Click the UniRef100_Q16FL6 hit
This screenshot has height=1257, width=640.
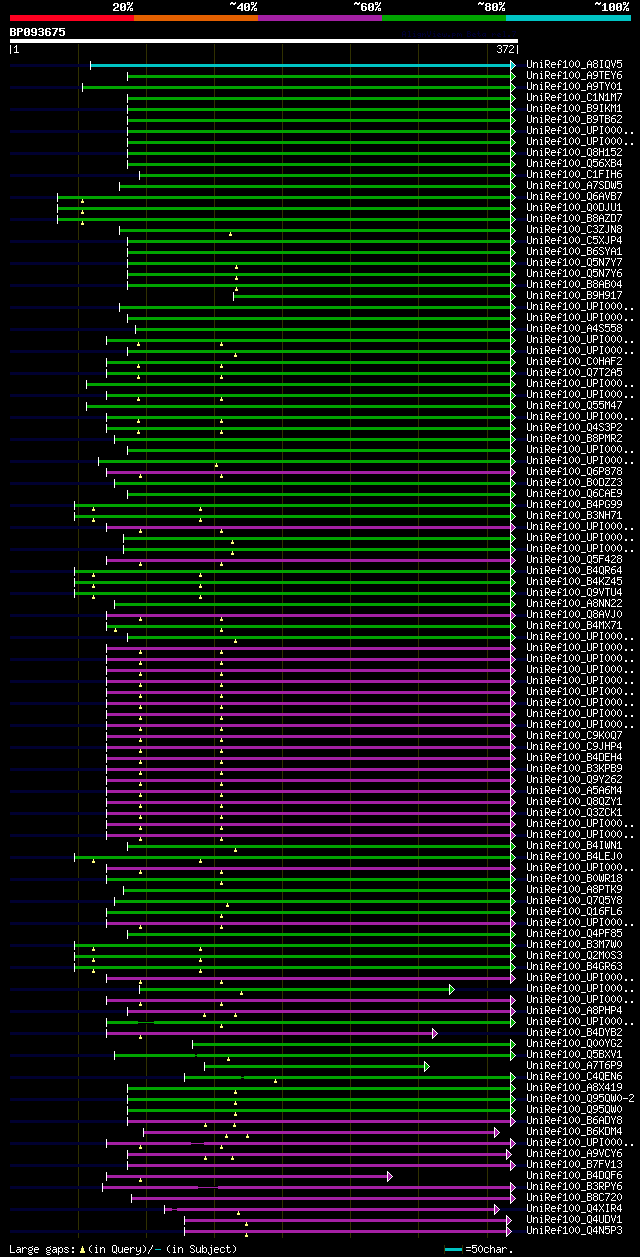coord(574,911)
